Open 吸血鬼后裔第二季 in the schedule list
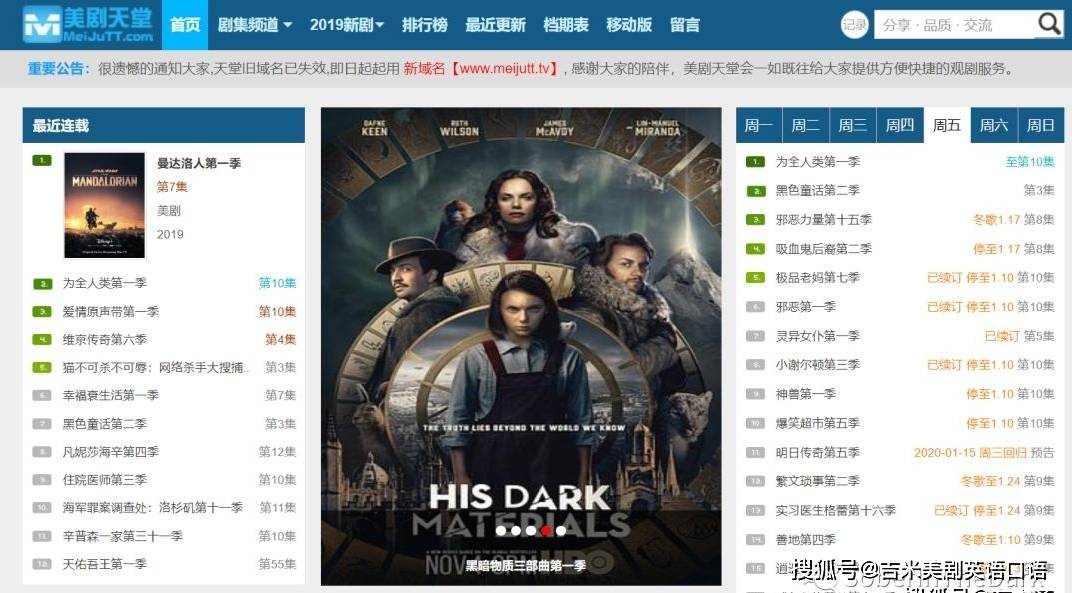The image size is (1072, 593). 823,249
